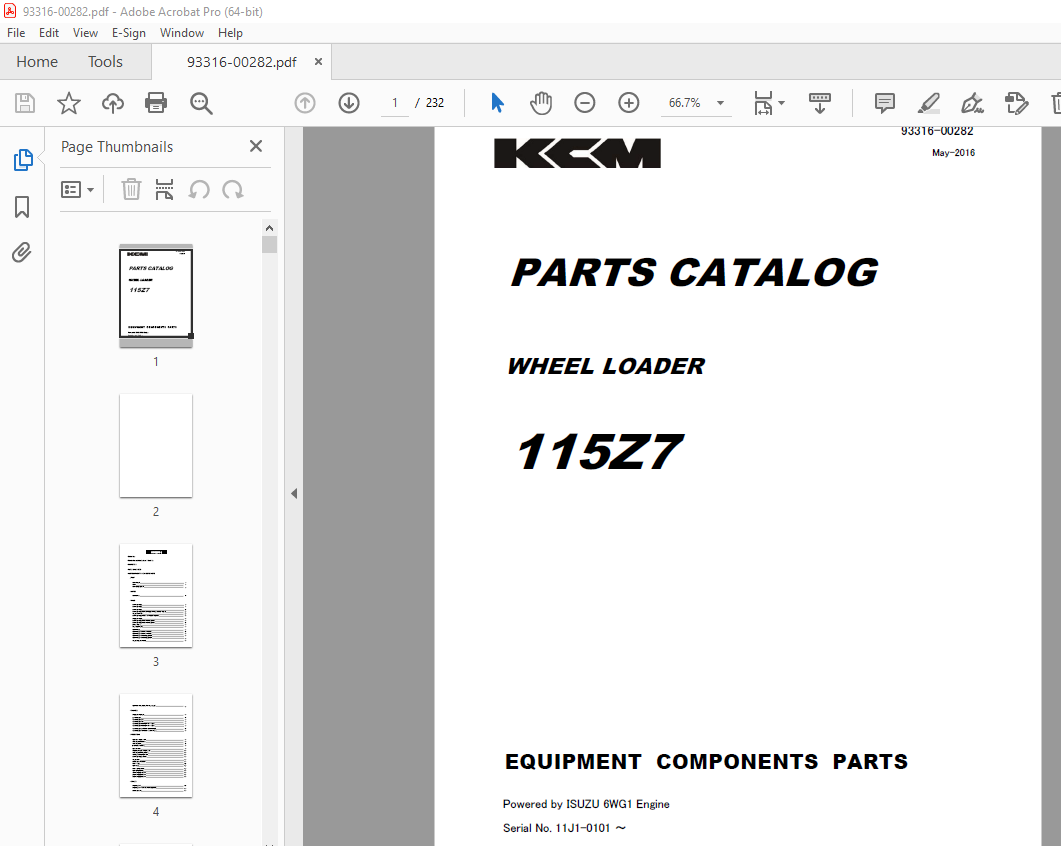This screenshot has width=1061, height=846.
Task: Add a comment with the note icon
Action: (x=884, y=103)
